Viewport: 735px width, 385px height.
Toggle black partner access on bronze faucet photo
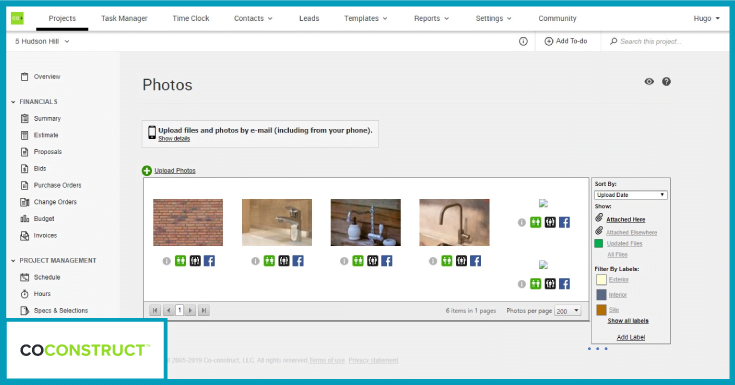(461, 261)
